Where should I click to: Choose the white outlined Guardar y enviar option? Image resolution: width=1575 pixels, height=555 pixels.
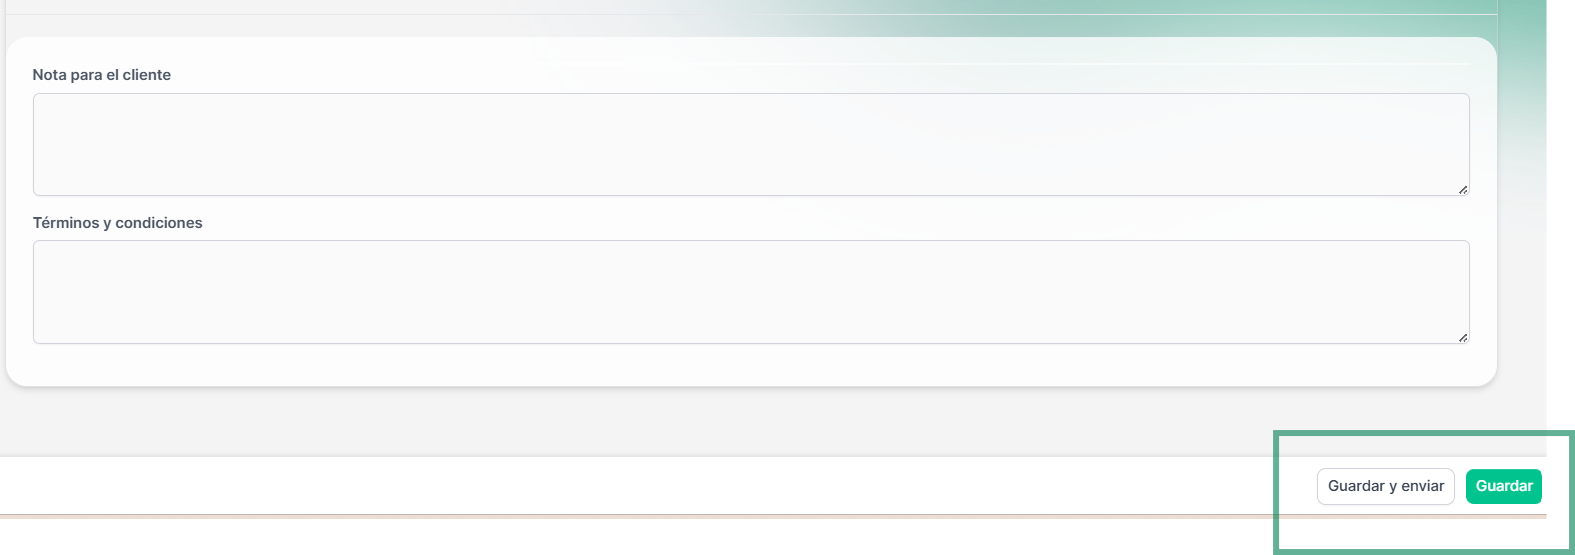[1386, 486]
